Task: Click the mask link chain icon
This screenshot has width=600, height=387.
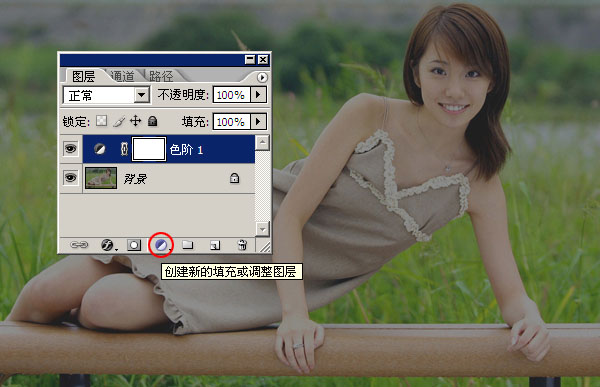Action: (x=124, y=149)
